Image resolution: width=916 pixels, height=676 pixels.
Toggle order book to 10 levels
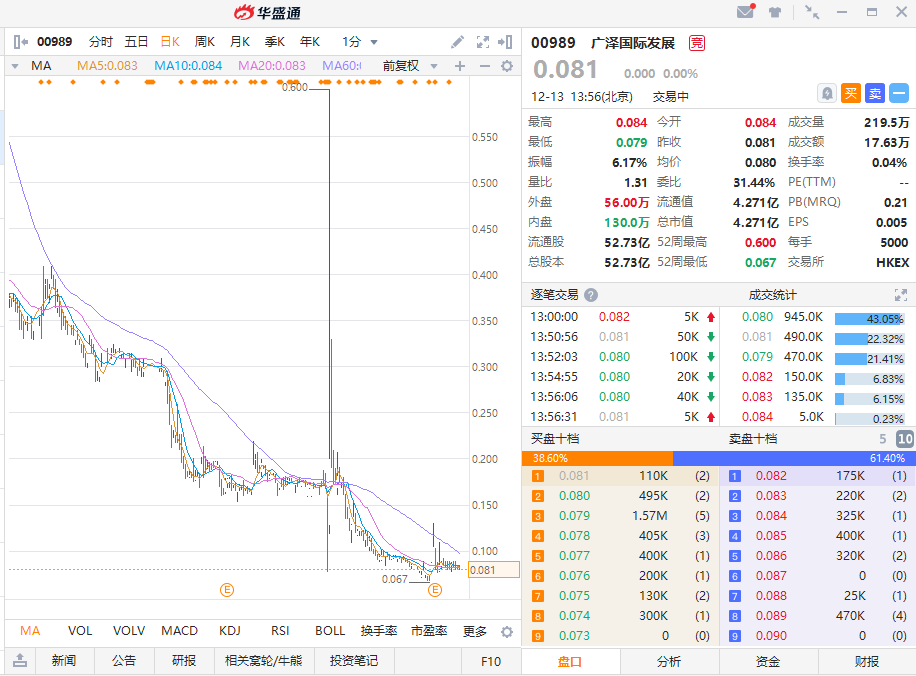pyautogui.click(x=904, y=439)
